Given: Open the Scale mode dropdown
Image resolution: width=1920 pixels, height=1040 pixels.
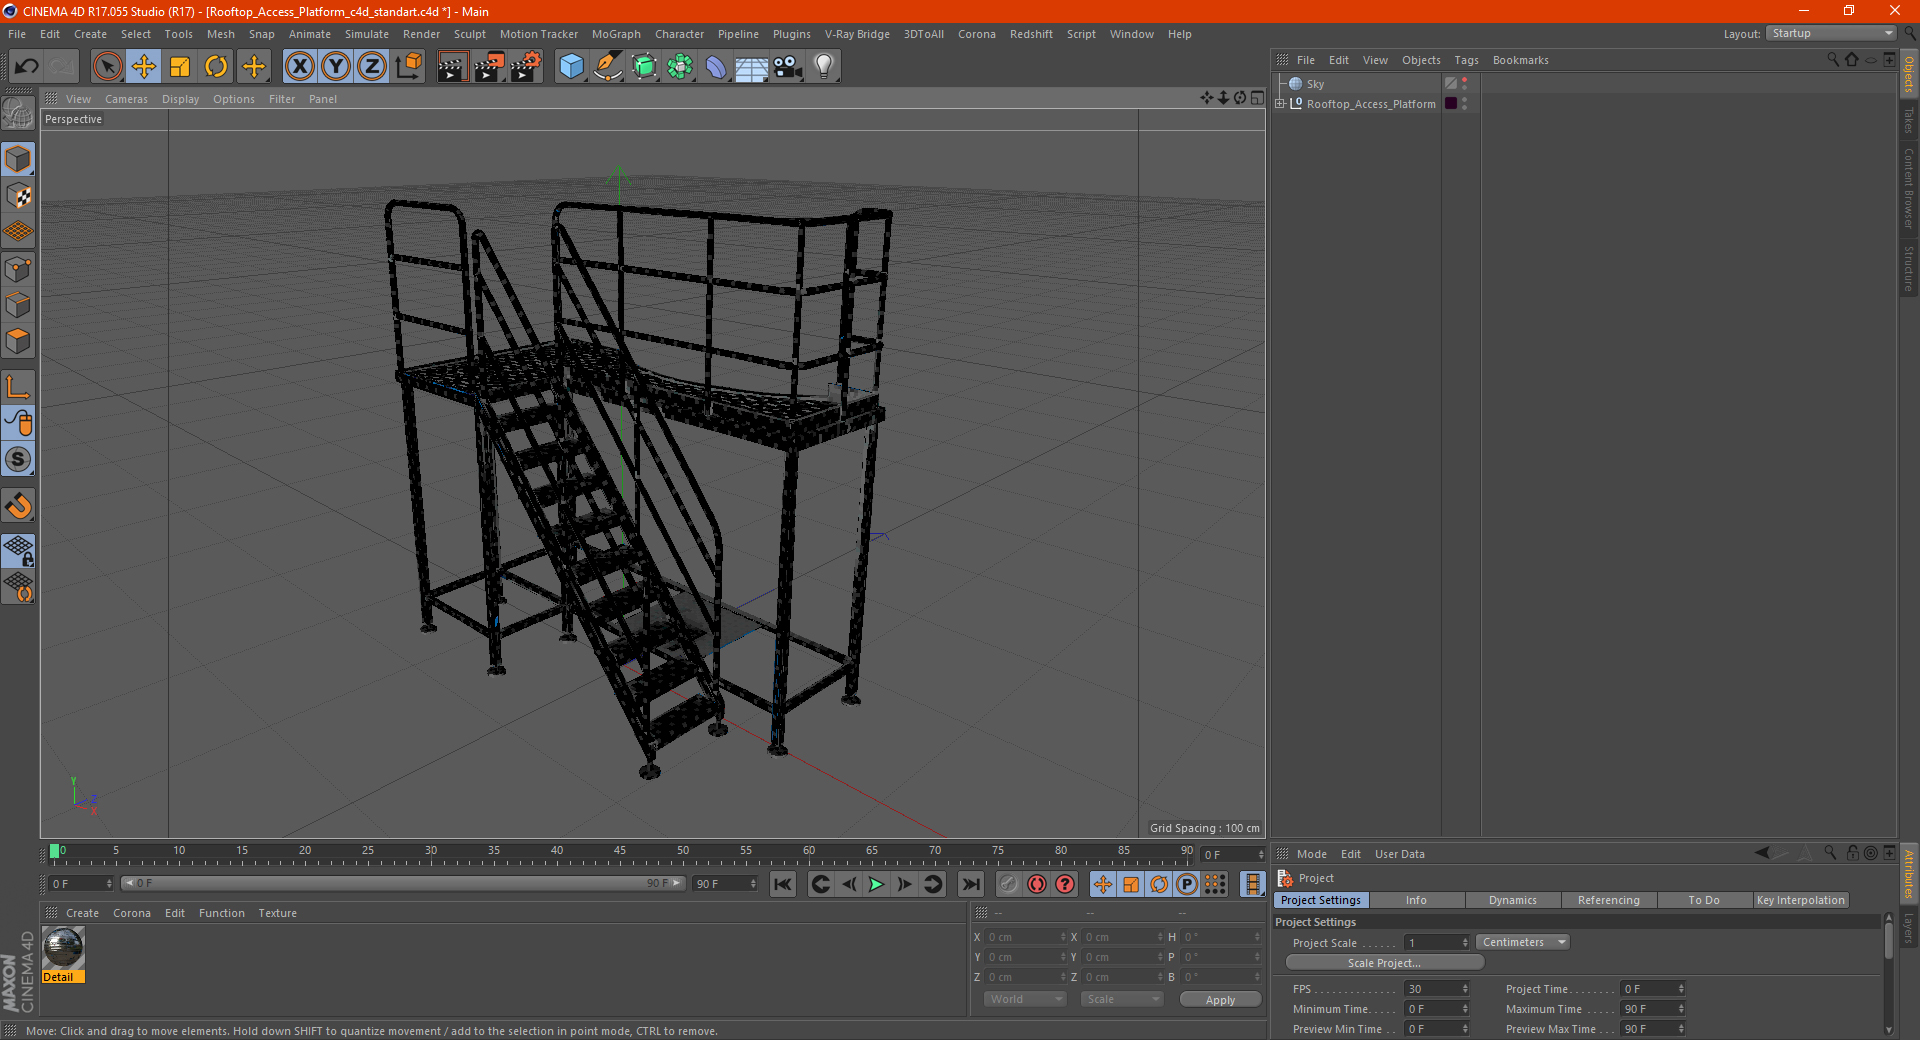Looking at the screenshot, I should pos(1121,1000).
